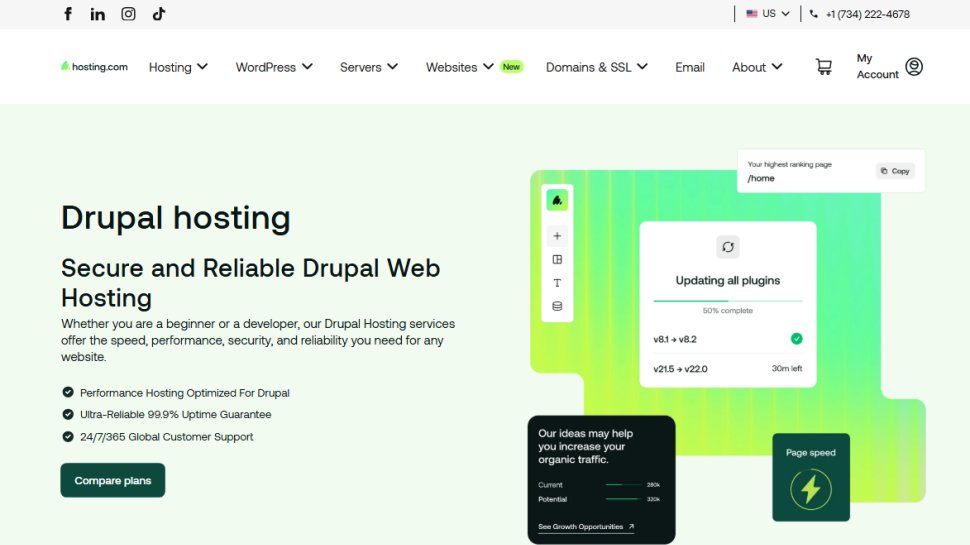Click check icon beside Performance Hosting Optimized
Image resolution: width=970 pixels, height=545 pixels.
(x=68, y=392)
